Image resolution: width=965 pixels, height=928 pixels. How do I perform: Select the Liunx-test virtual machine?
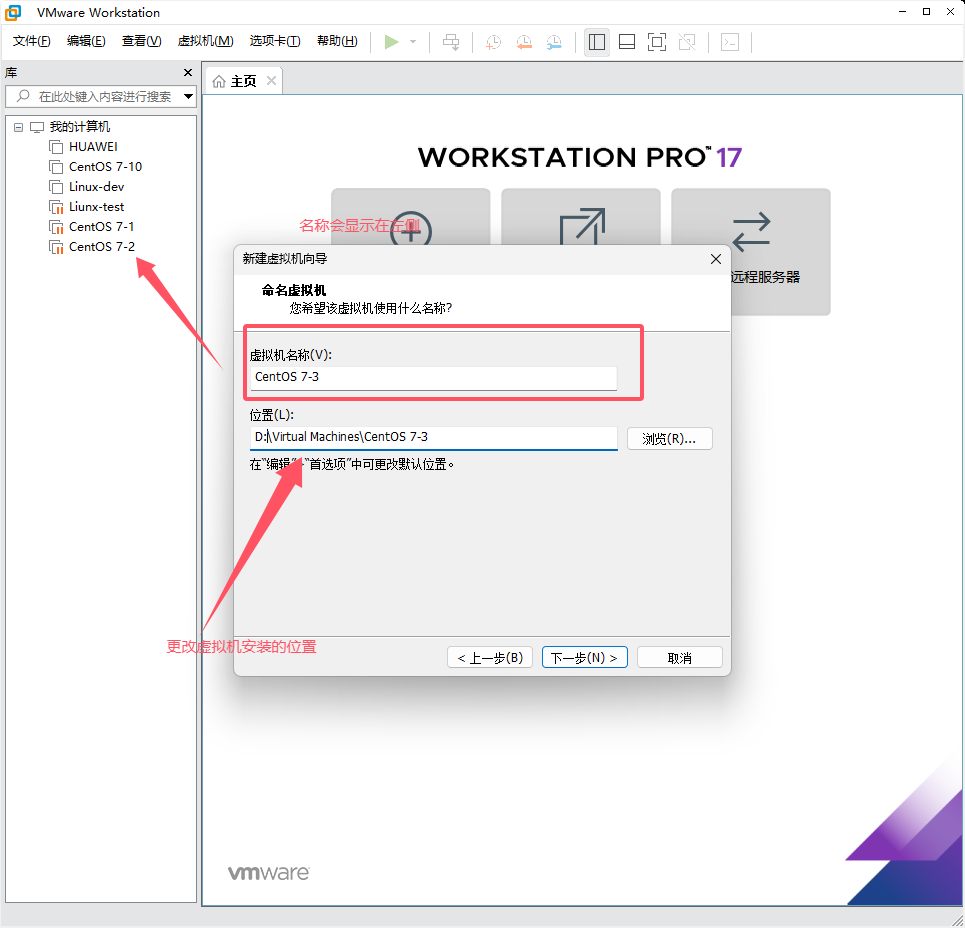coord(96,207)
